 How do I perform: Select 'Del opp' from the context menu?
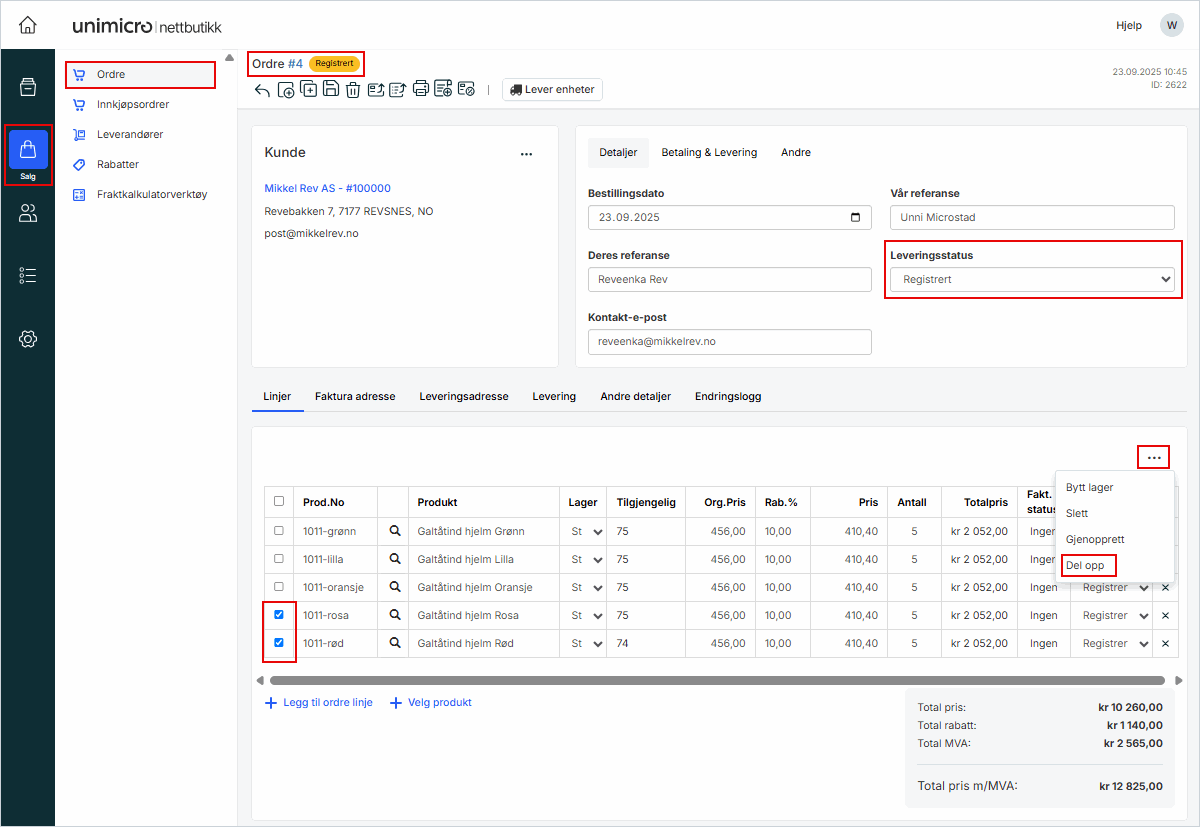(x=1085, y=565)
